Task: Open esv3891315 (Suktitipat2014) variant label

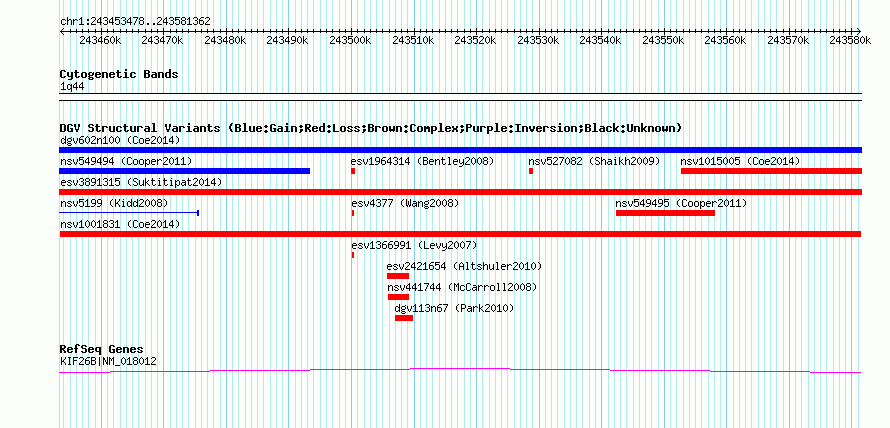Action: pos(141,182)
